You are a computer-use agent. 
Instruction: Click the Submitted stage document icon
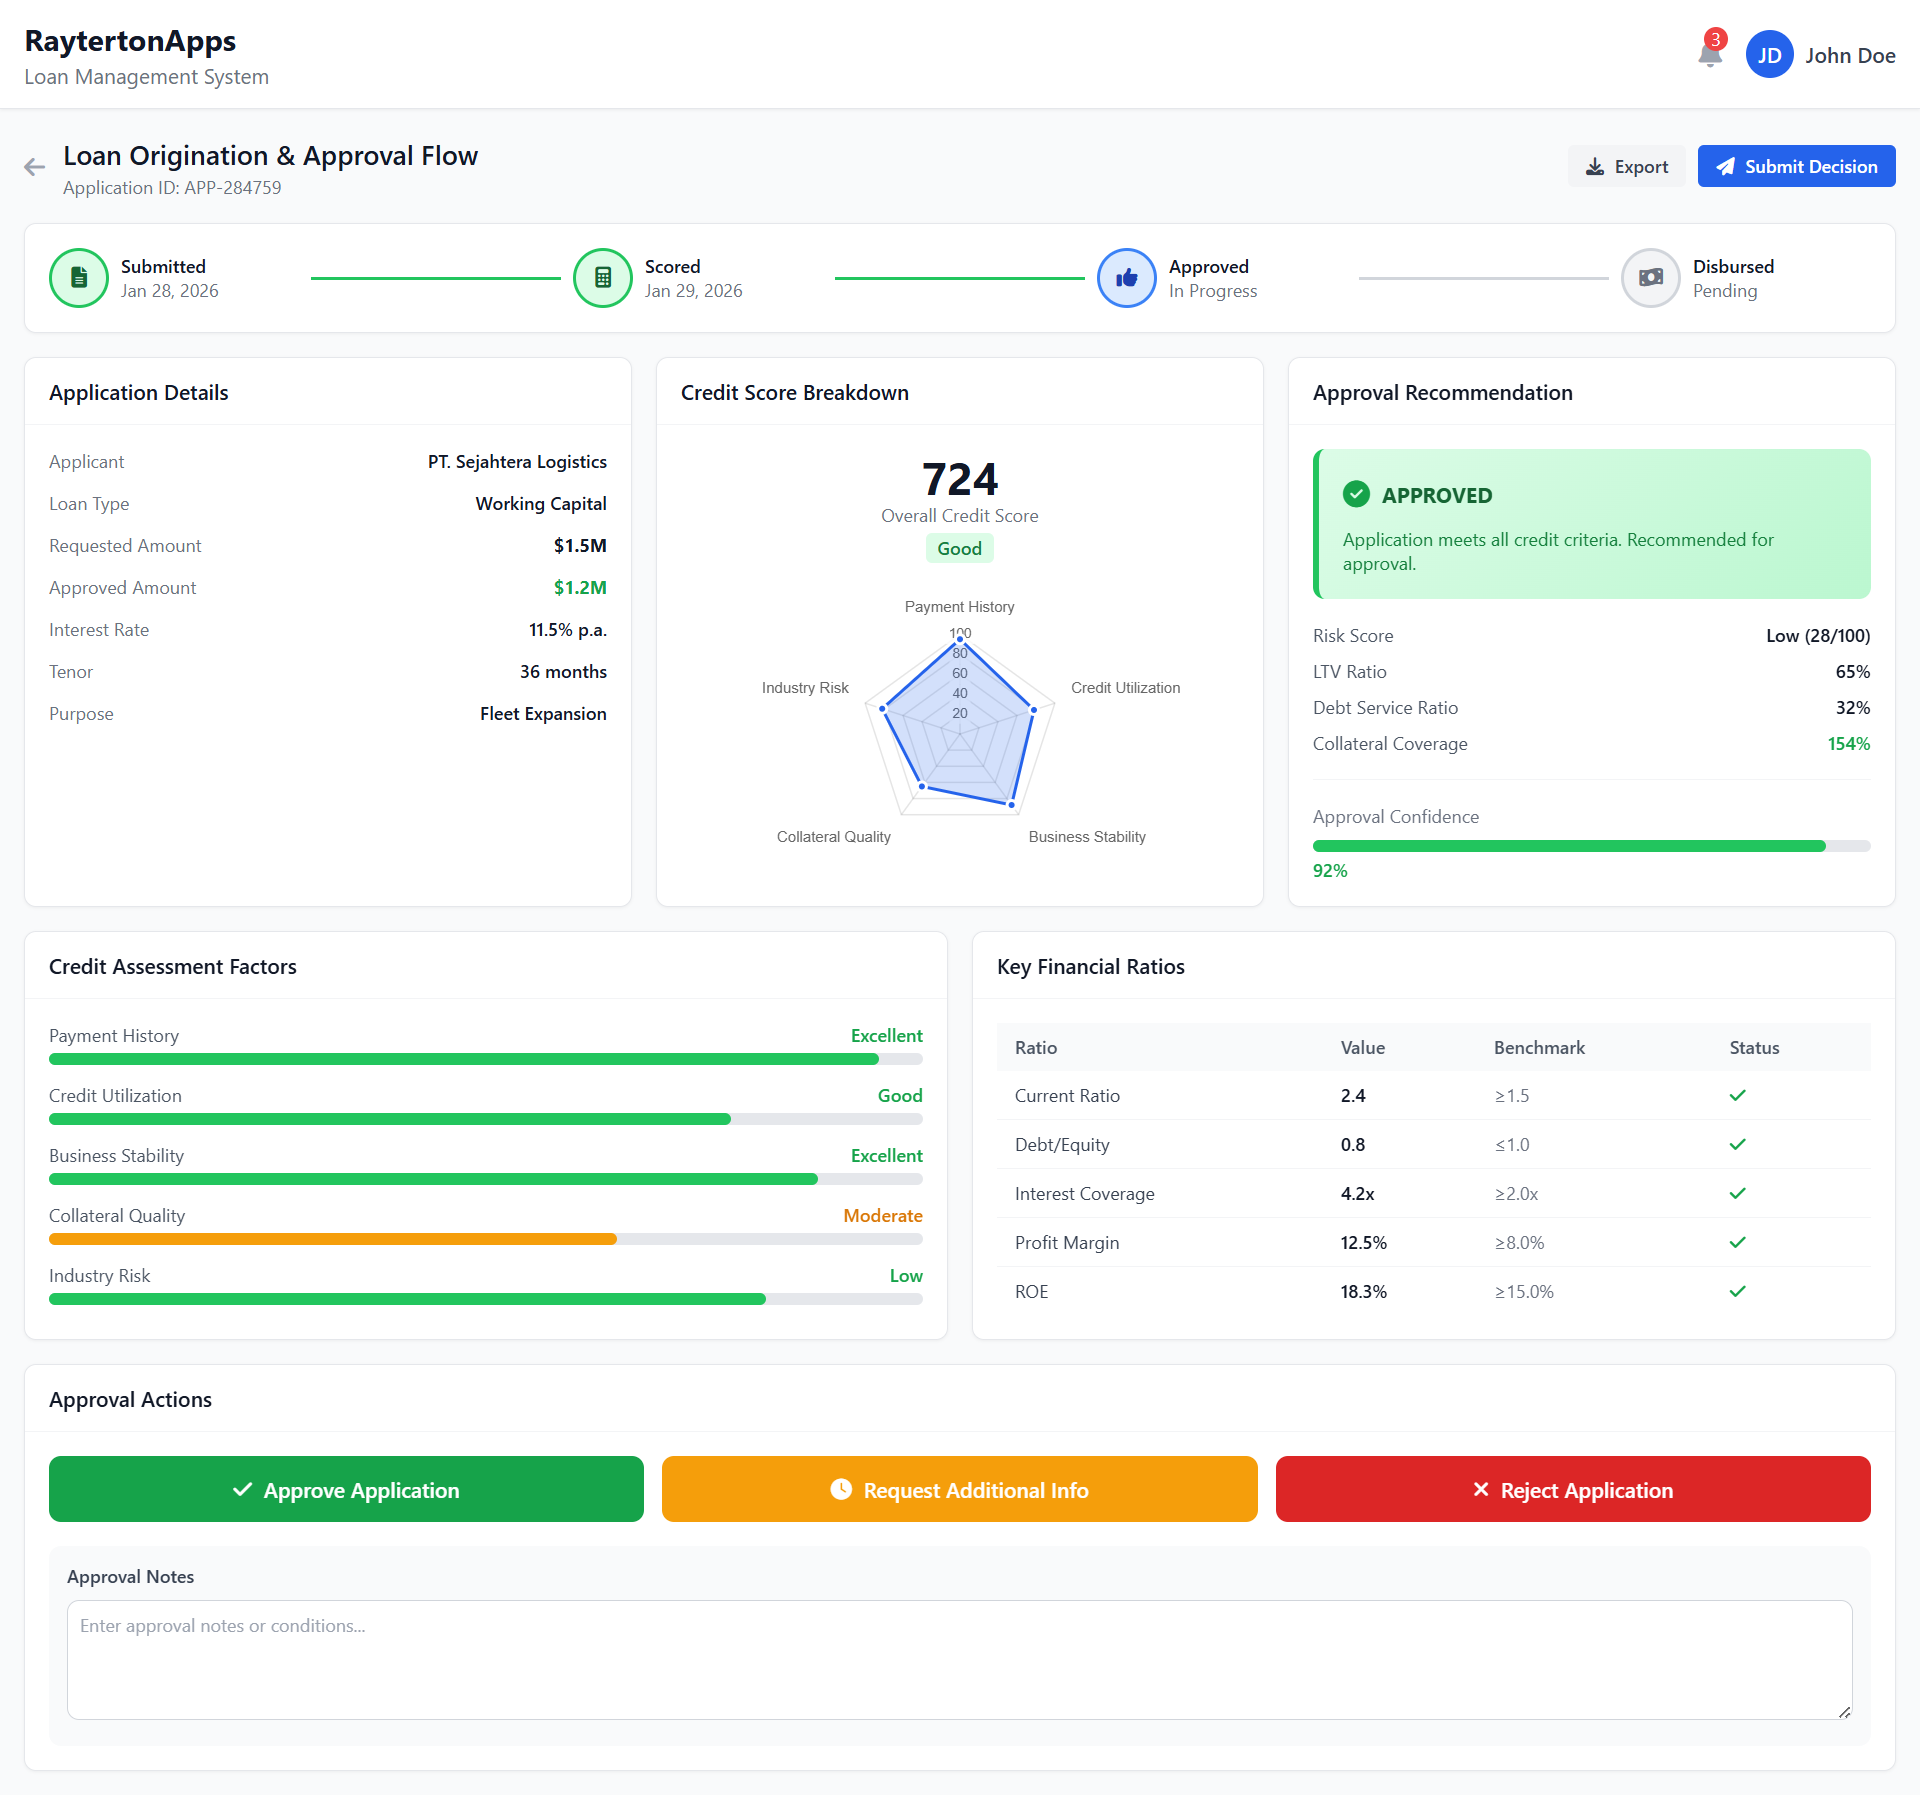point(79,278)
